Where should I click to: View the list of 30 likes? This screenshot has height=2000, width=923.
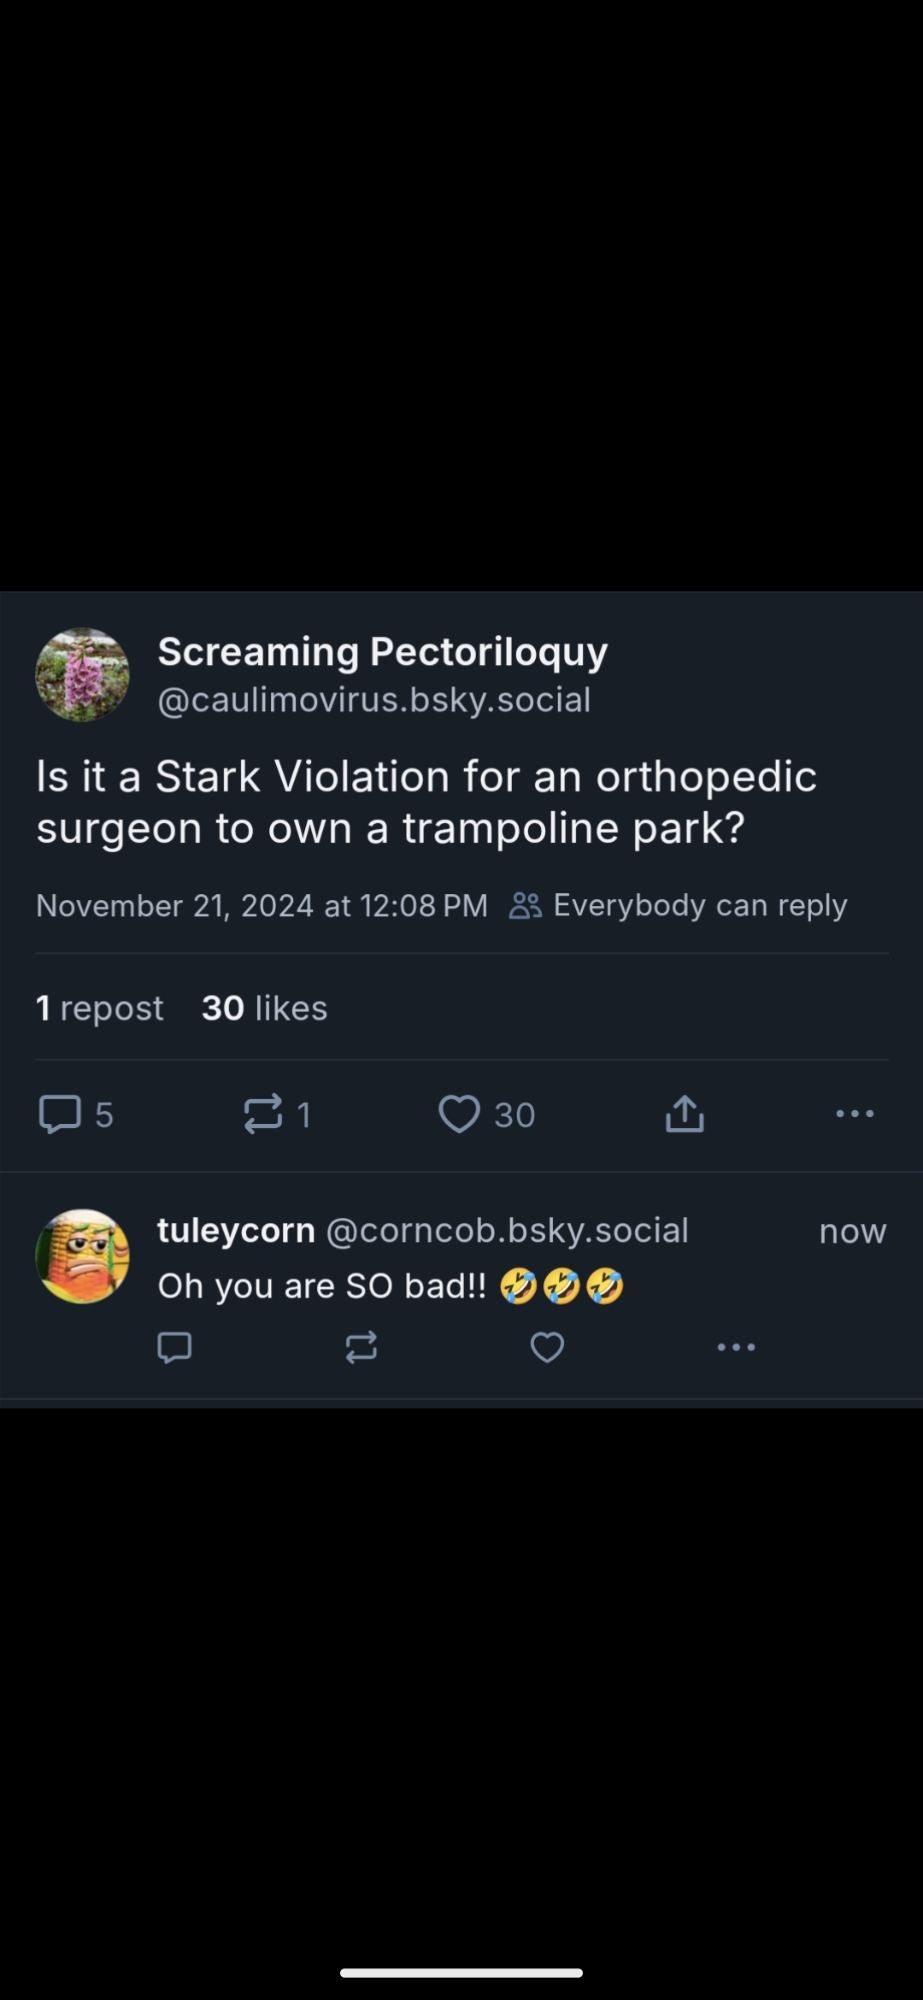point(264,1008)
